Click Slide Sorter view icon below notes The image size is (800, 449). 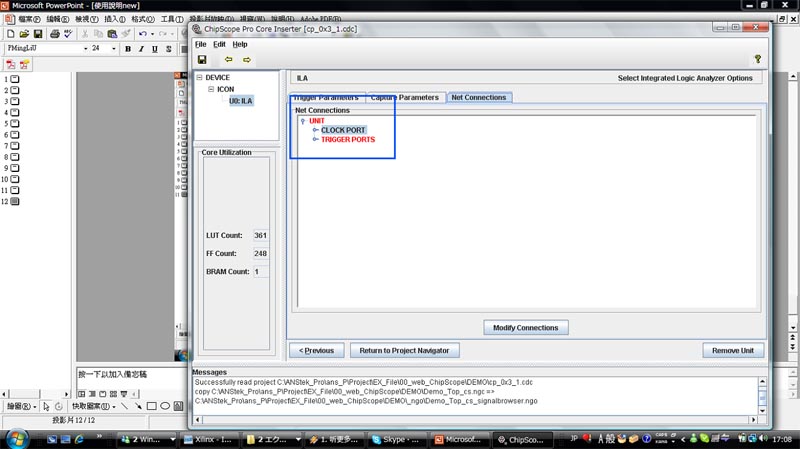click(113, 394)
